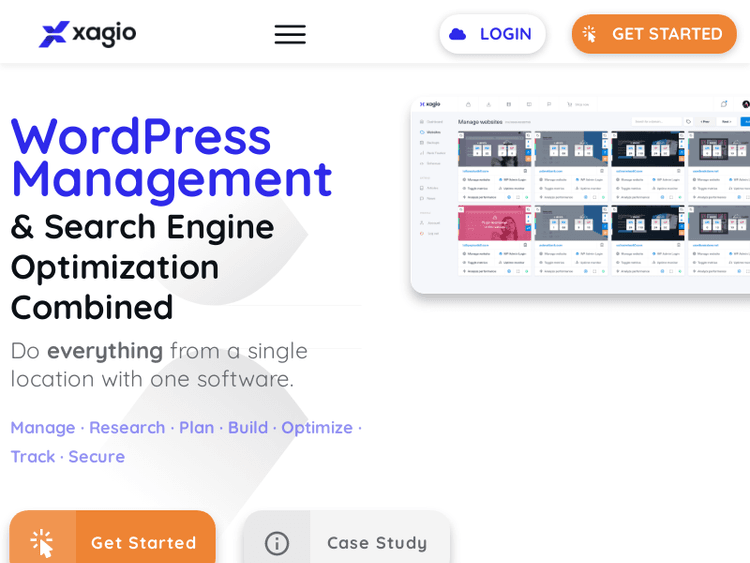This screenshot has height=563, width=750.
Task: Click the xagio logo in header
Action: click(x=87, y=34)
